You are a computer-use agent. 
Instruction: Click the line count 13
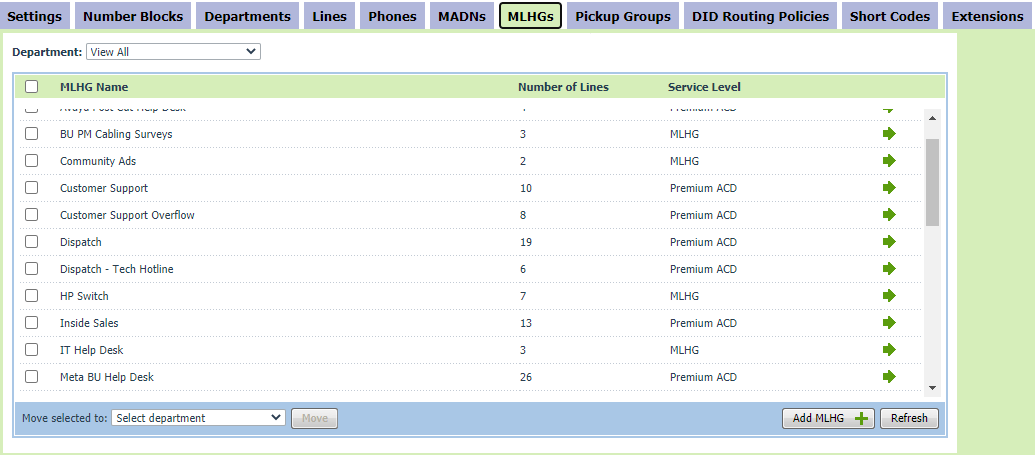pyautogui.click(x=525, y=323)
